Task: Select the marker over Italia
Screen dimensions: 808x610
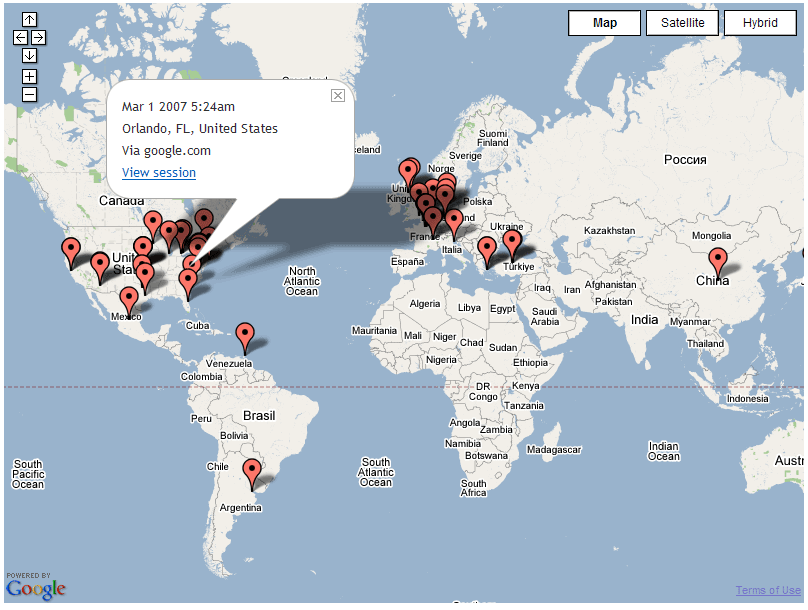Action: tap(454, 220)
